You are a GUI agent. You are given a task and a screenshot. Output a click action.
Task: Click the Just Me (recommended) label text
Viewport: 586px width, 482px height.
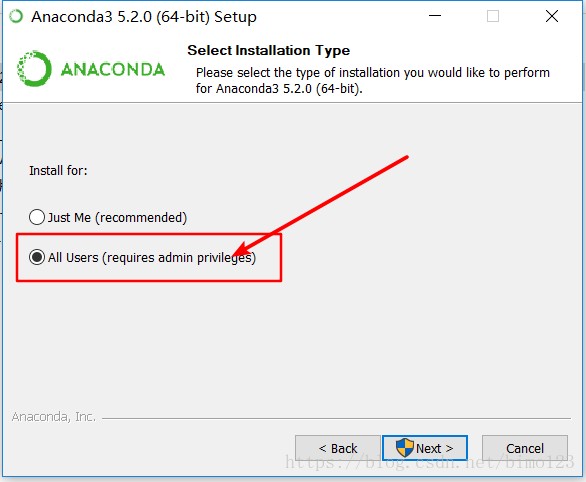(x=117, y=217)
